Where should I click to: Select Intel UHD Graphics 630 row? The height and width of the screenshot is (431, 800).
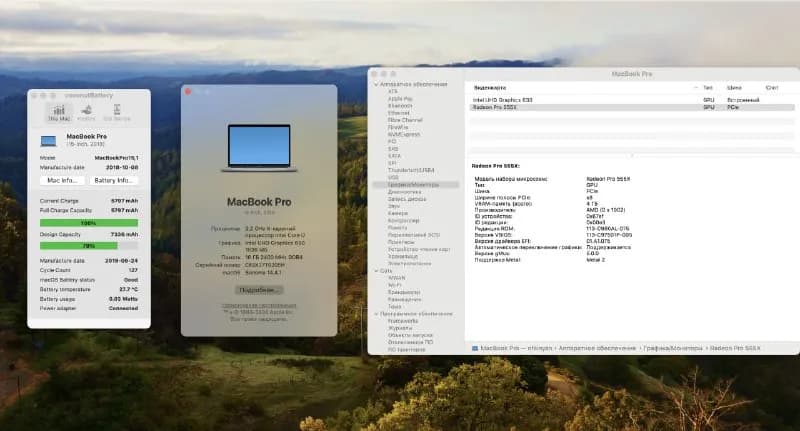632,100
